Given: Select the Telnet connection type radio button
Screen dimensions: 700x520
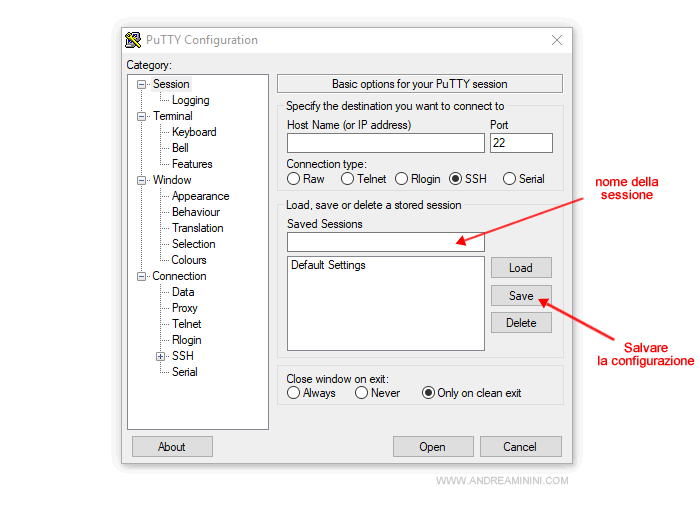Looking at the screenshot, I should point(348,179).
